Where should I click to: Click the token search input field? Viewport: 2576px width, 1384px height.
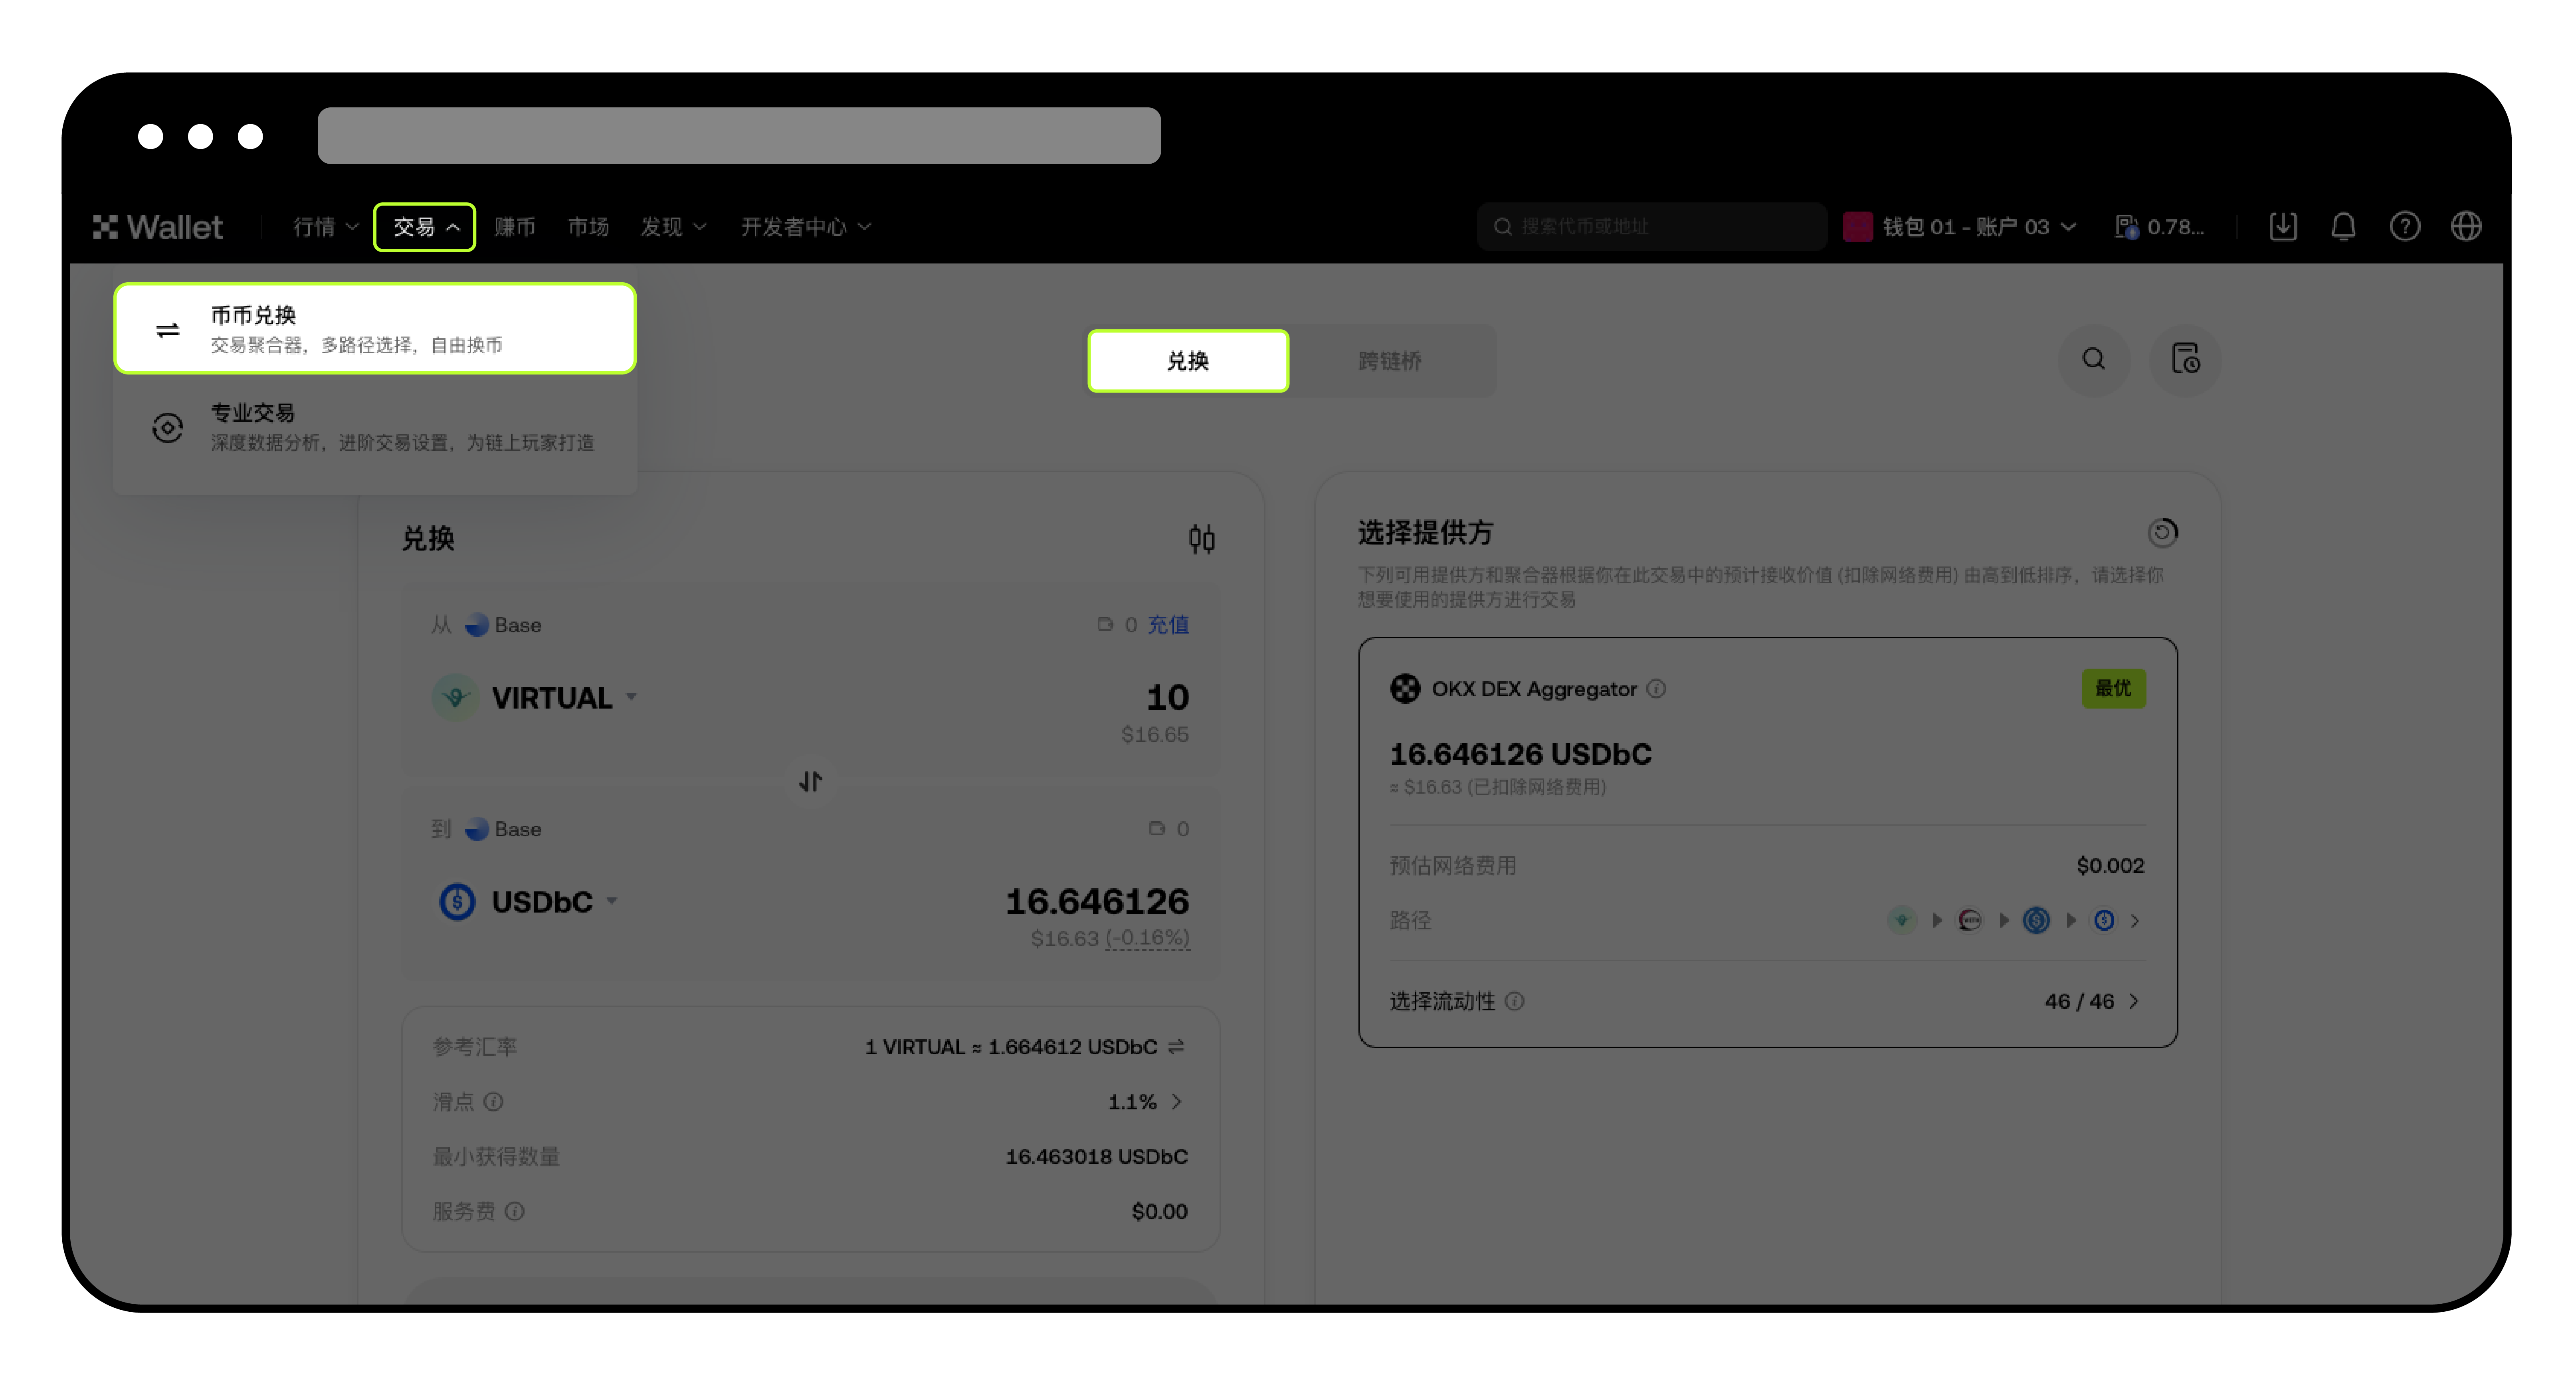1652,227
